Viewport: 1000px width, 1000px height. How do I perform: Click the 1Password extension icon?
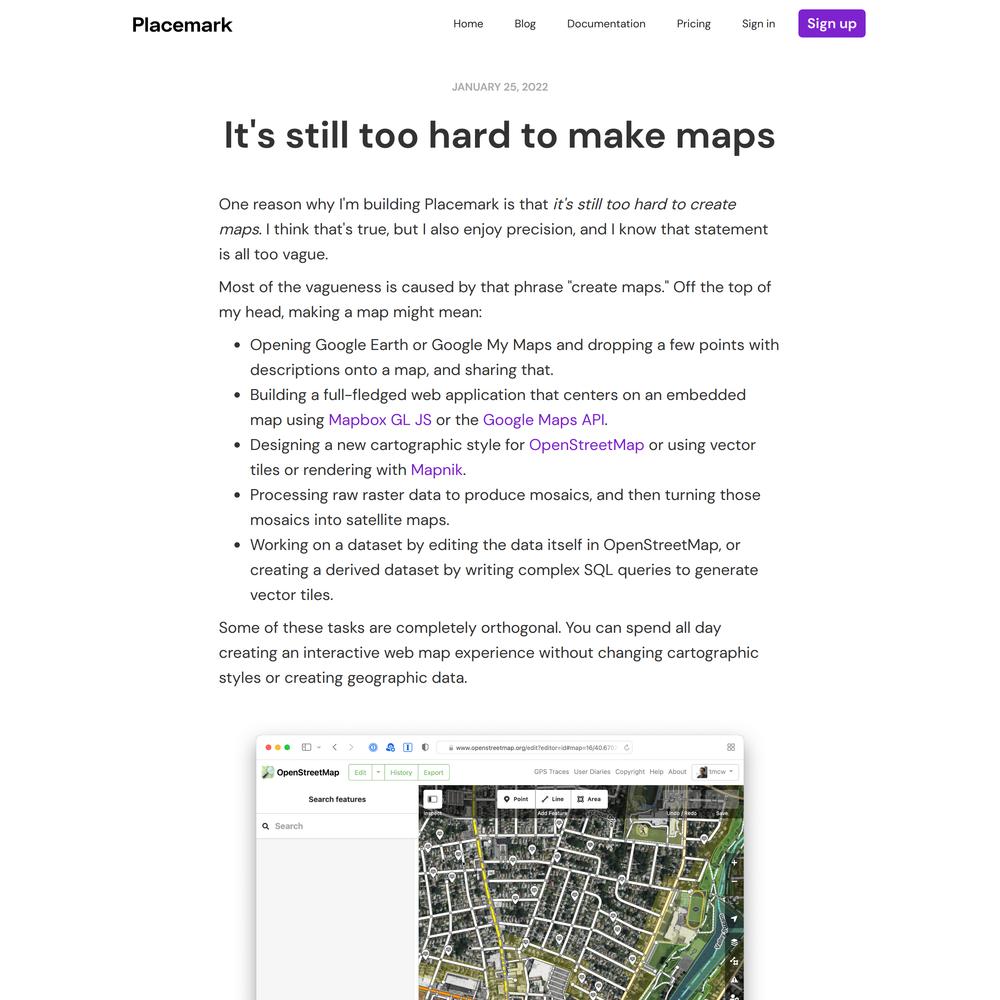(373, 747)
